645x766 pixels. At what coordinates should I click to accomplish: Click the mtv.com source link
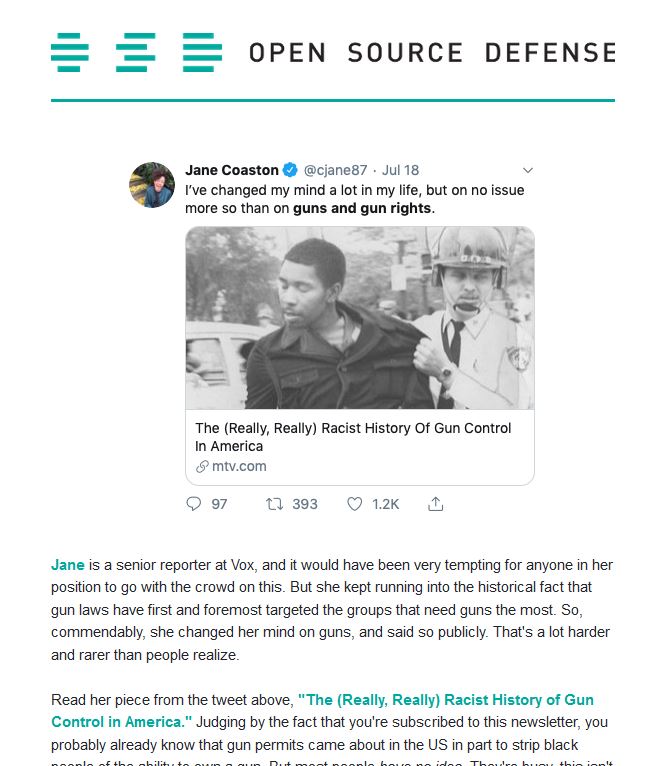pos(239,466)
